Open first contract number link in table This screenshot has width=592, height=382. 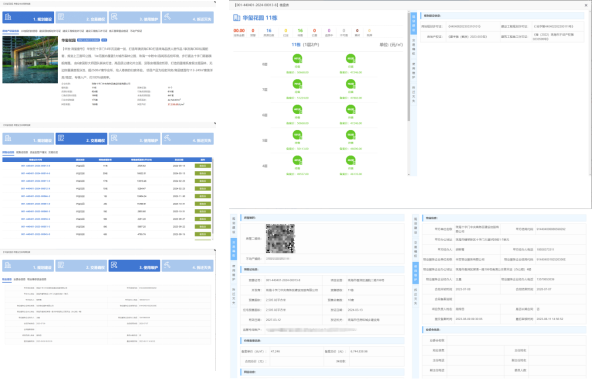35,166
